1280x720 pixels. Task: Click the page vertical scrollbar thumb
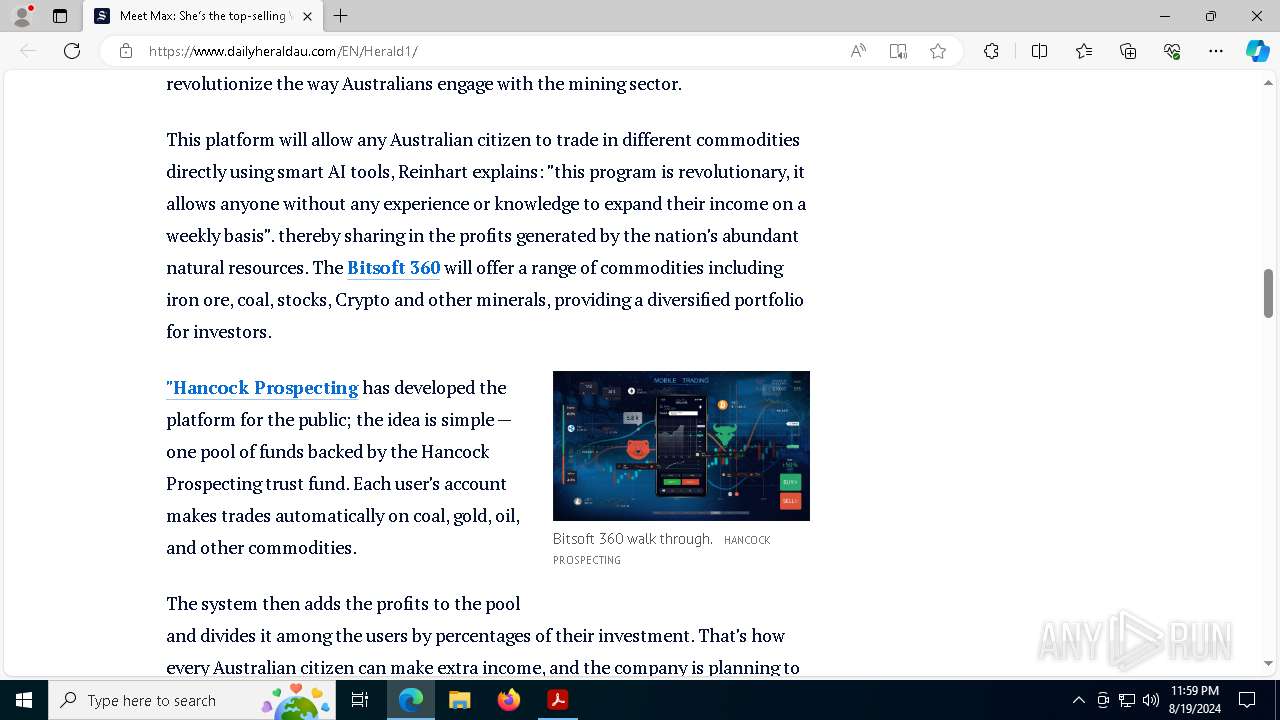pyautogui.click(x=1268, y=293)
